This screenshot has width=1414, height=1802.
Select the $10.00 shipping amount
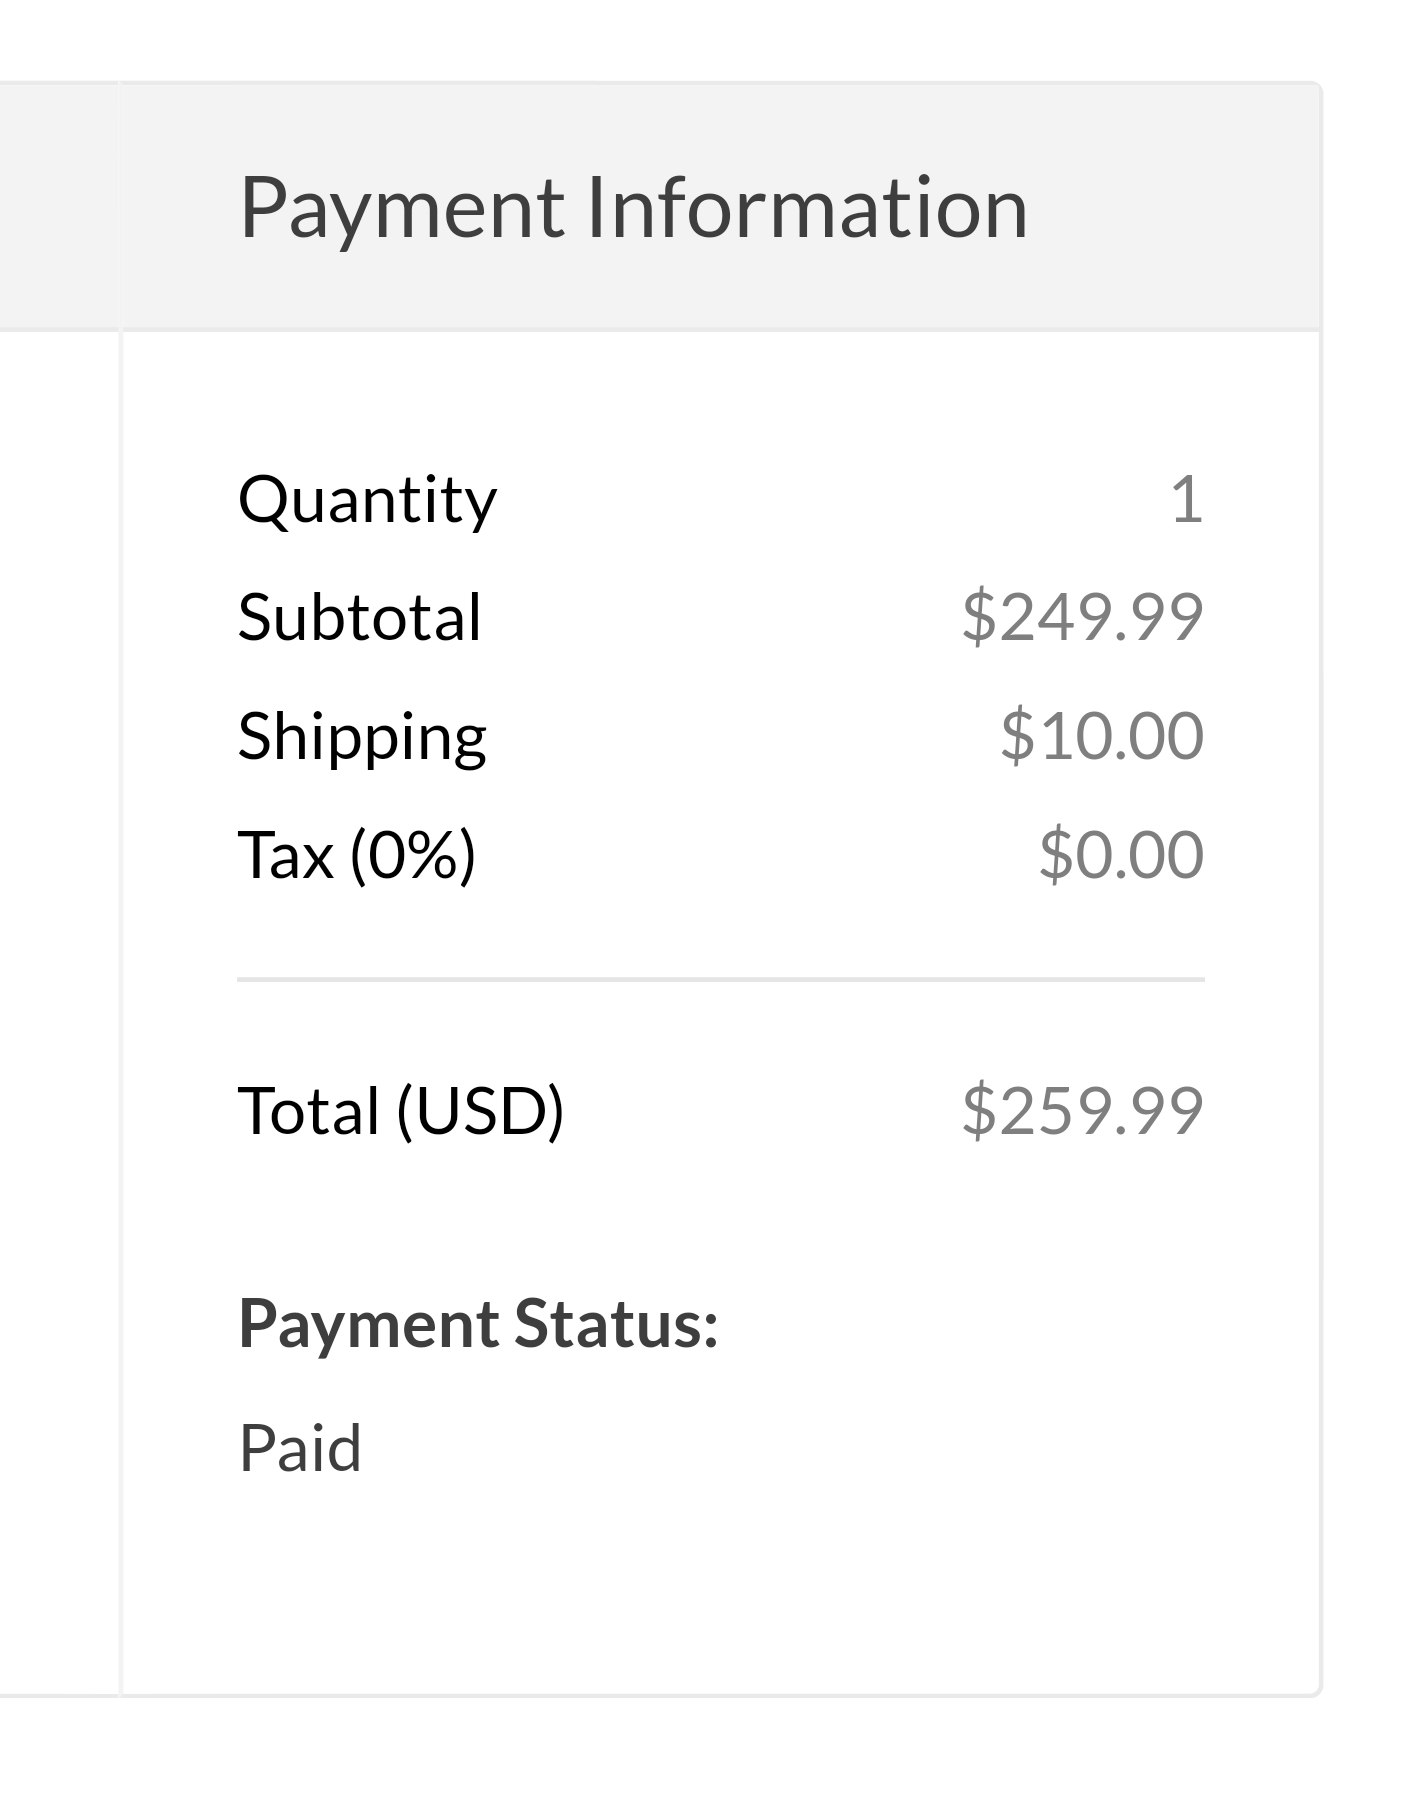(x=1101, y=736)
